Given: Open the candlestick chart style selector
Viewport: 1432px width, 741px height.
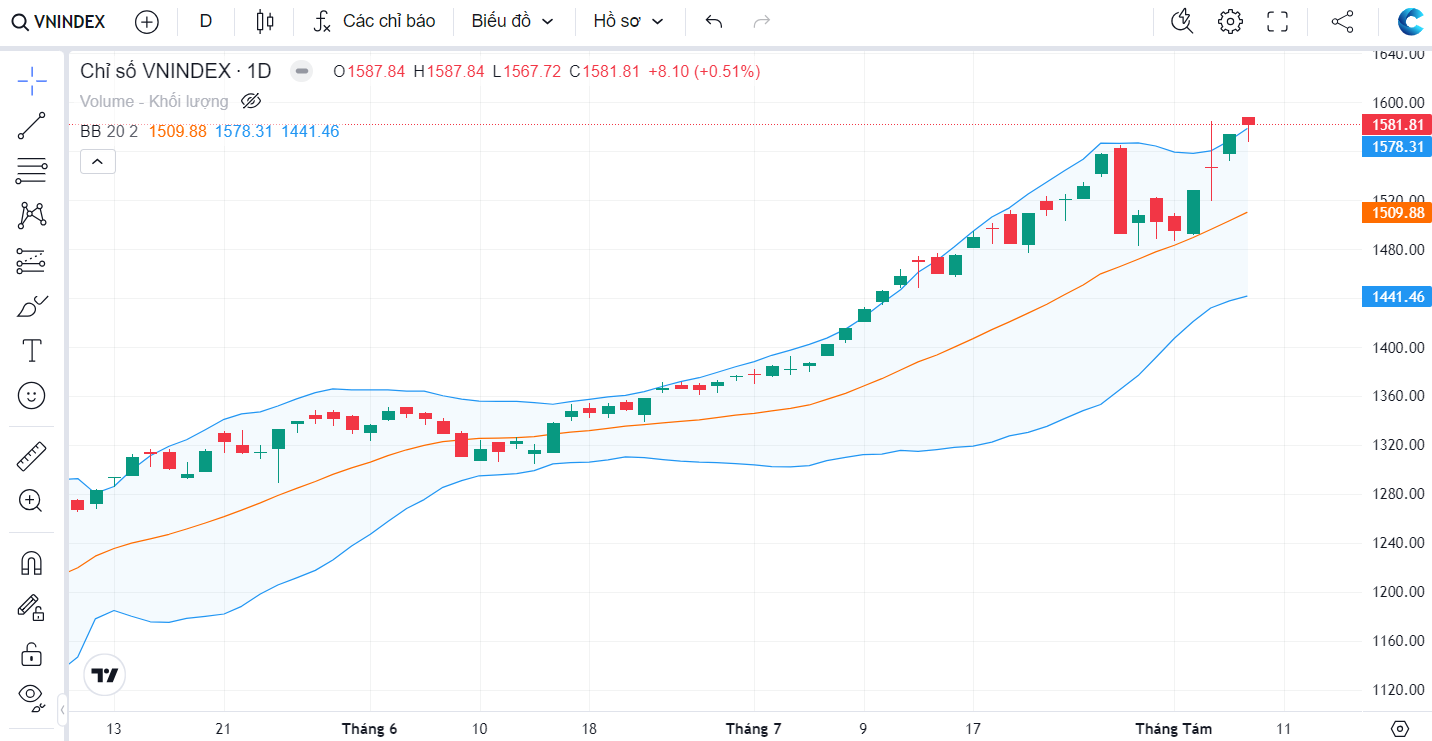Looking at the screenshot, I should (x=264, y=21).
